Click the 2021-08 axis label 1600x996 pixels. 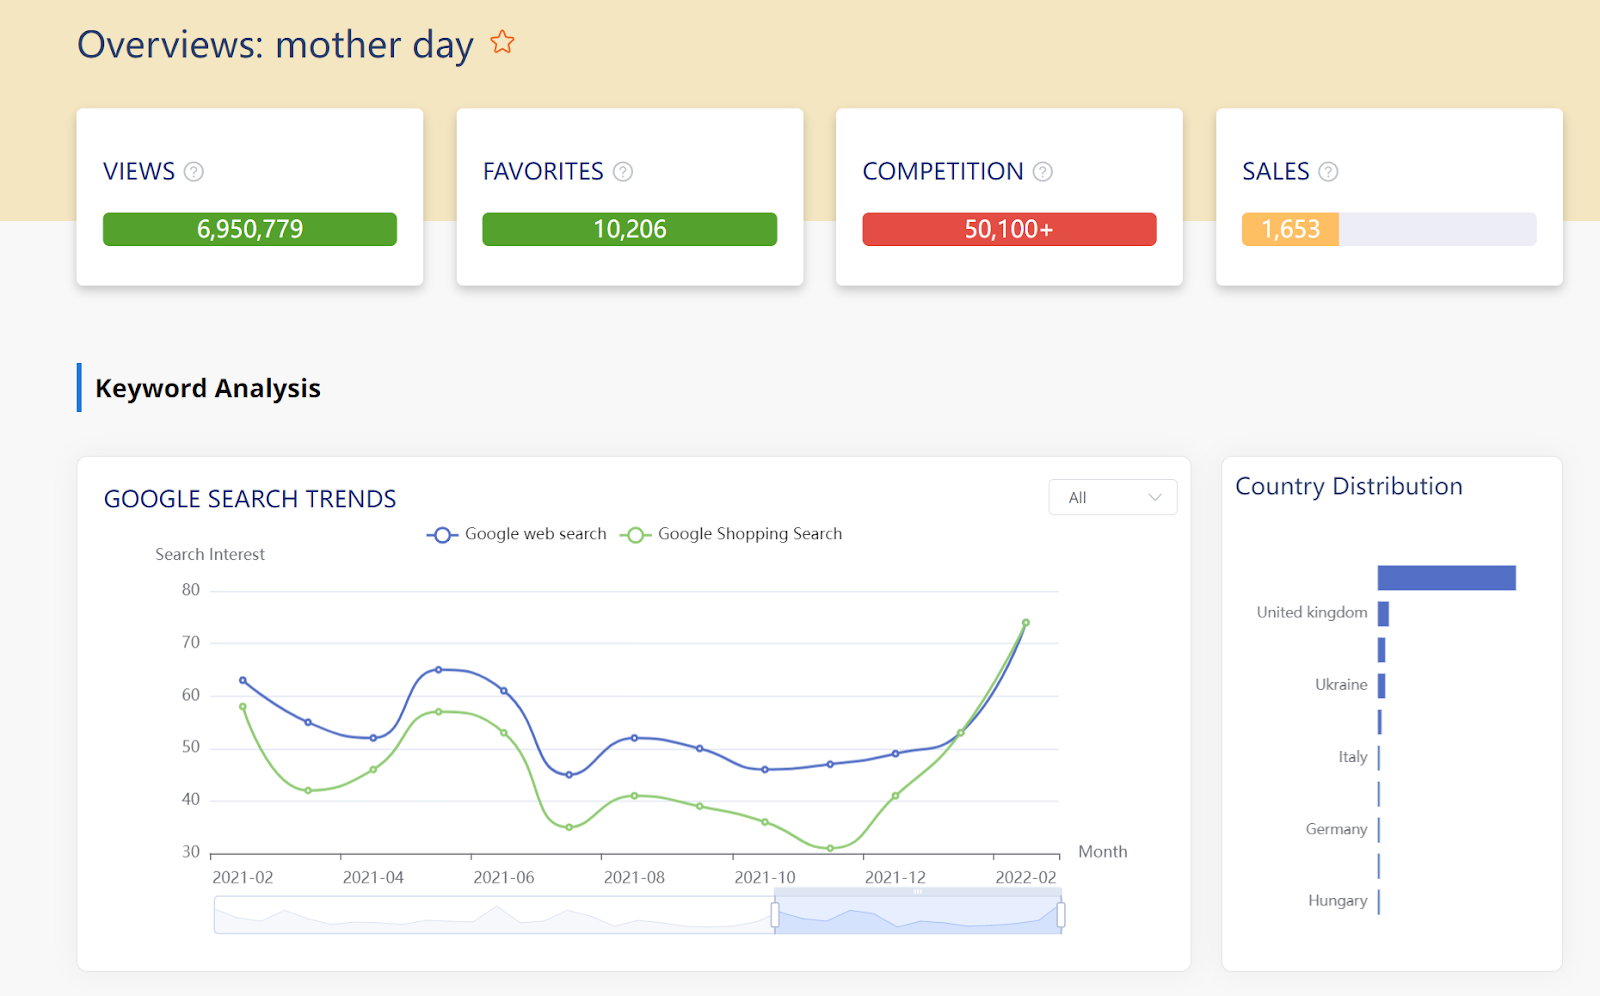[634, 877]
